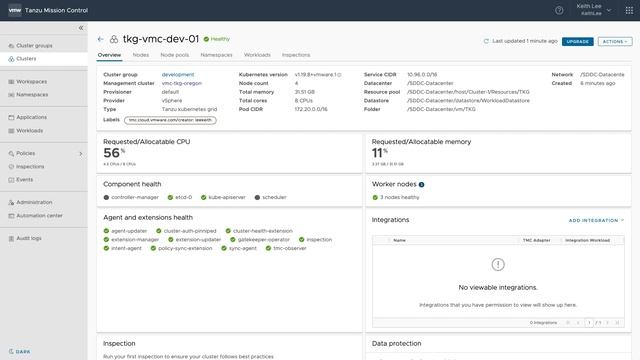Viewport: 640px width, 360px height.
Task: Click the extension-manager entry
Action: click(x=131, y=240)
